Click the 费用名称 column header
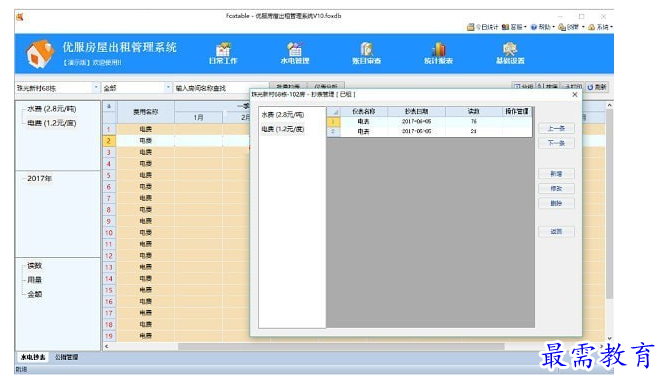Image resolution: width=663 pixels, height=387 pixels. [145, 112]
